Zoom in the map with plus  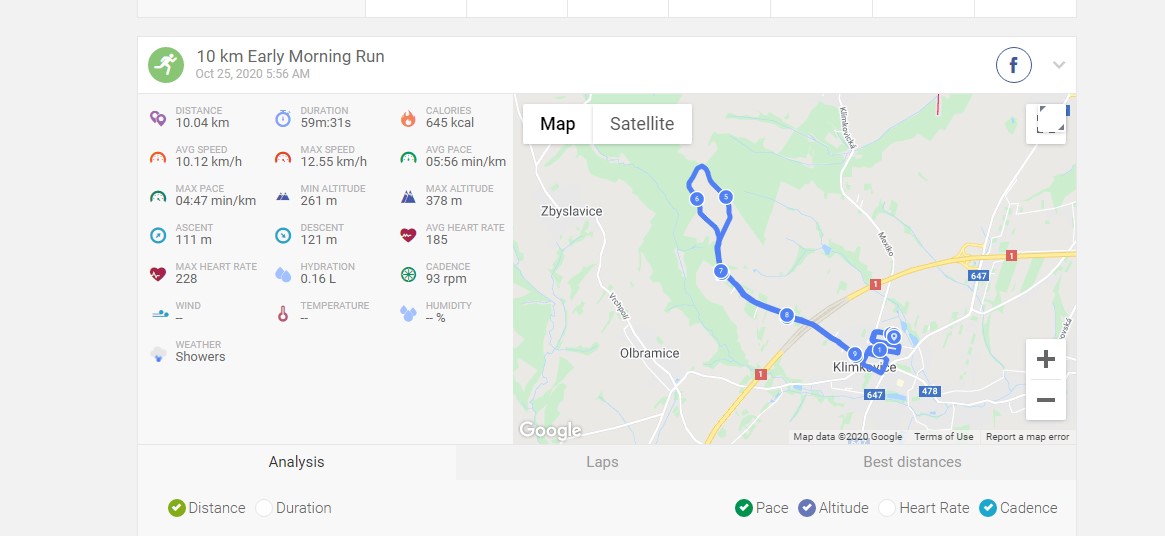pyautogui.click(x=1046, y=360)
